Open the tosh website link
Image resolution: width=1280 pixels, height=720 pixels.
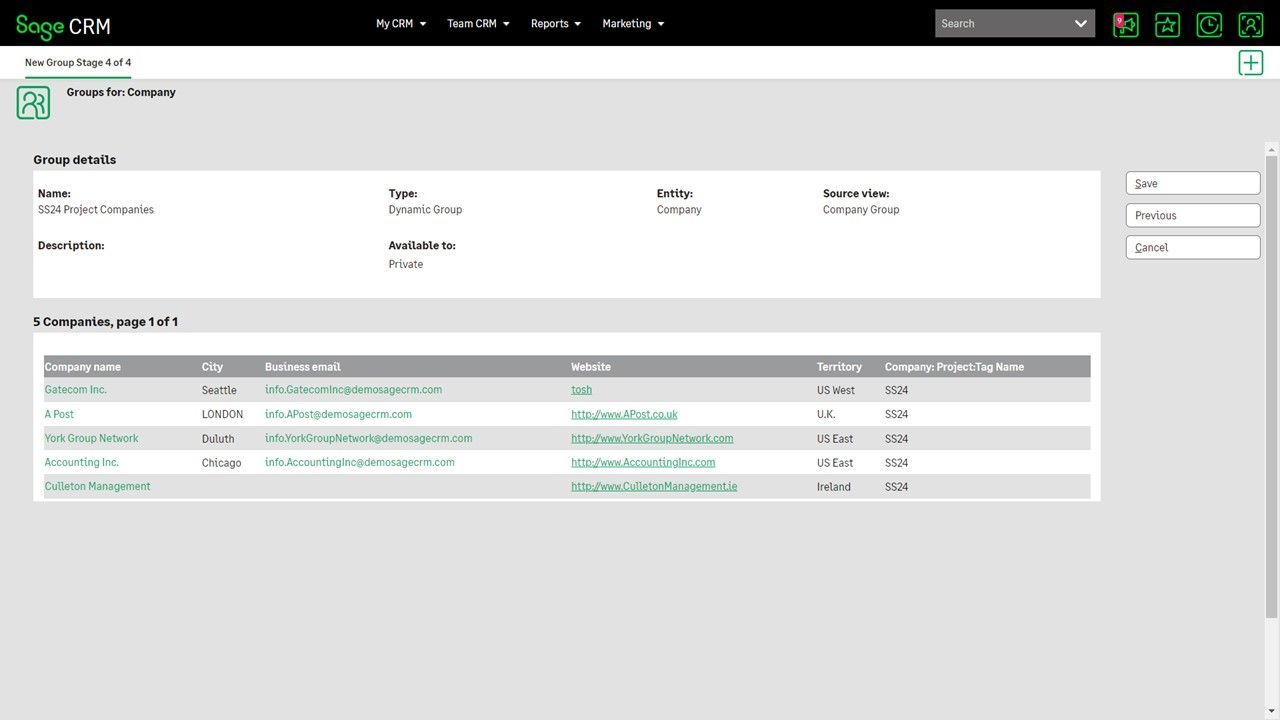tap(582, 390)
